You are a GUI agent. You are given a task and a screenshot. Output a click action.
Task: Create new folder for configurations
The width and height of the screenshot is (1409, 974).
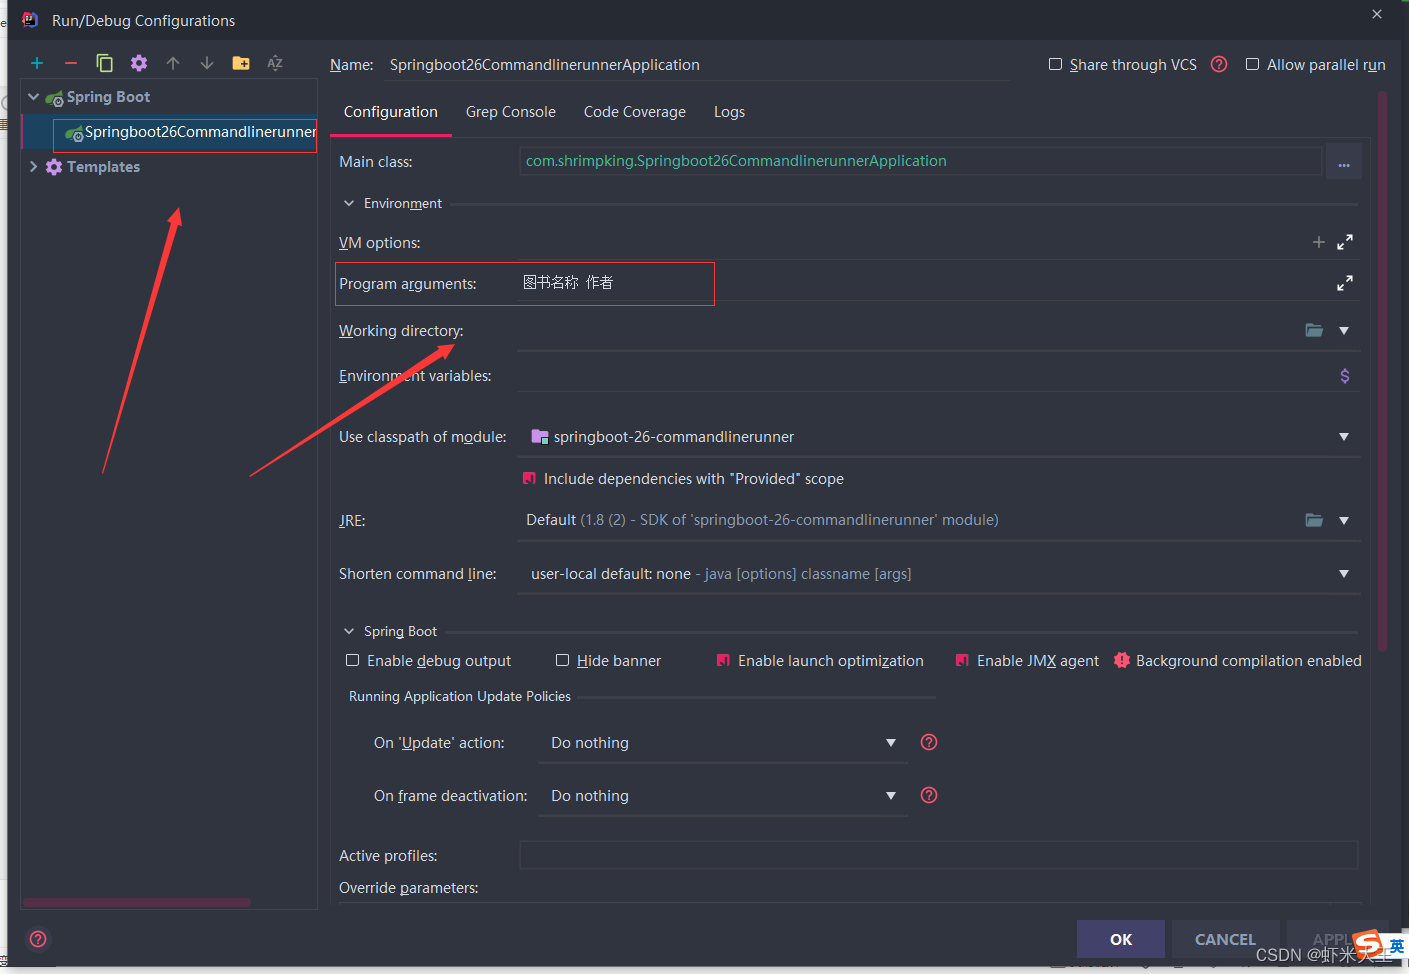(240, 62)
